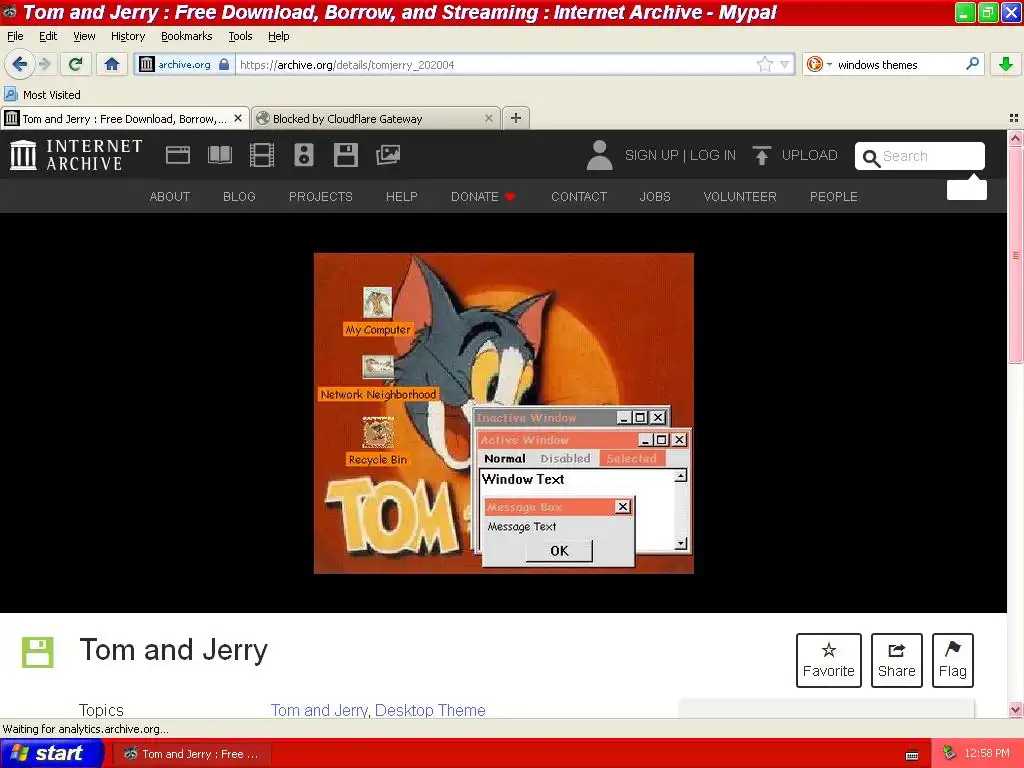Click the upload arrow icon
Screen dimensions: 1024x768
point(761,155)
